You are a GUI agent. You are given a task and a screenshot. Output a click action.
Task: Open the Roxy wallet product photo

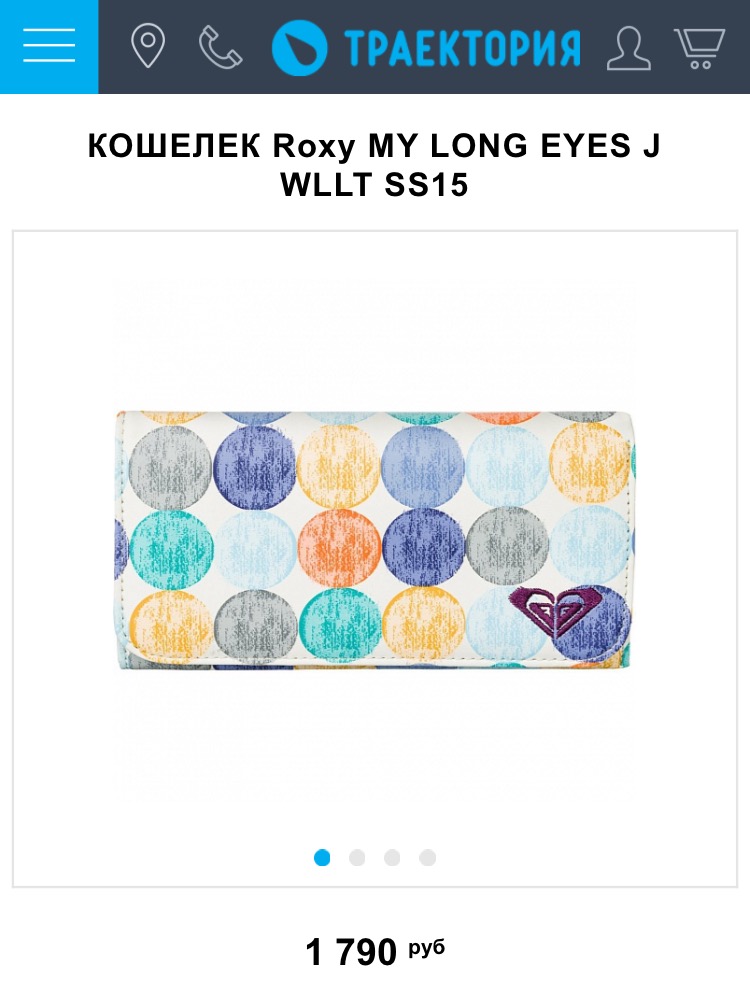374,540
